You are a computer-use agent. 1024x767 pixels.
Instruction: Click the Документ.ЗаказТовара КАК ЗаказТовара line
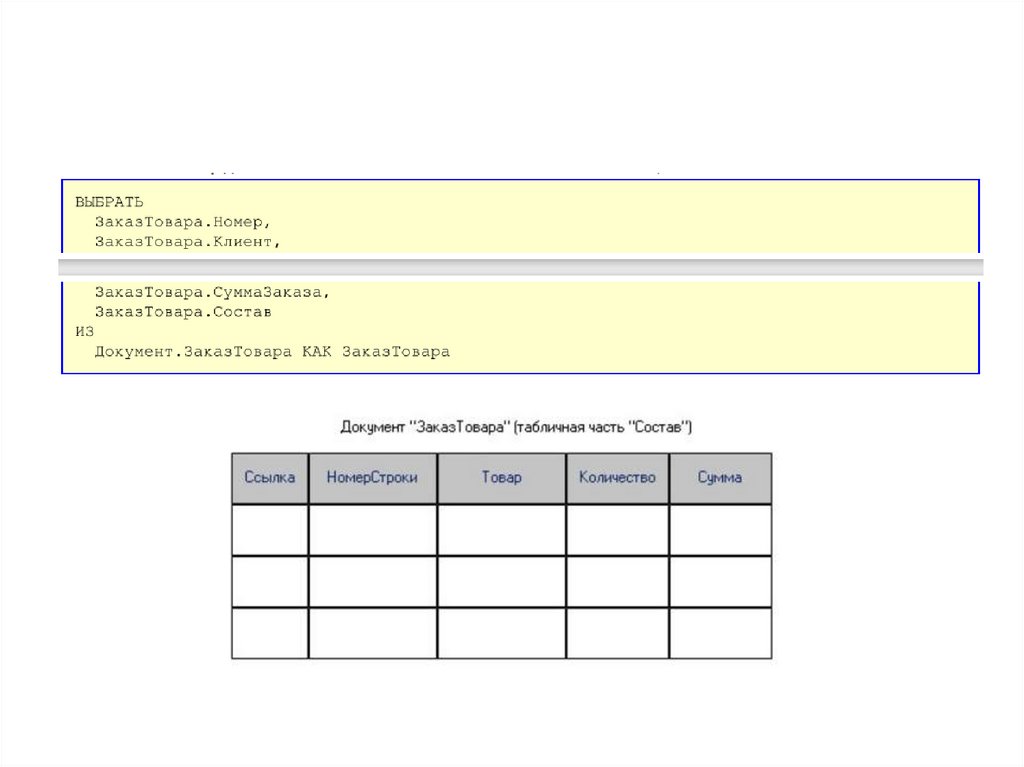272,352
